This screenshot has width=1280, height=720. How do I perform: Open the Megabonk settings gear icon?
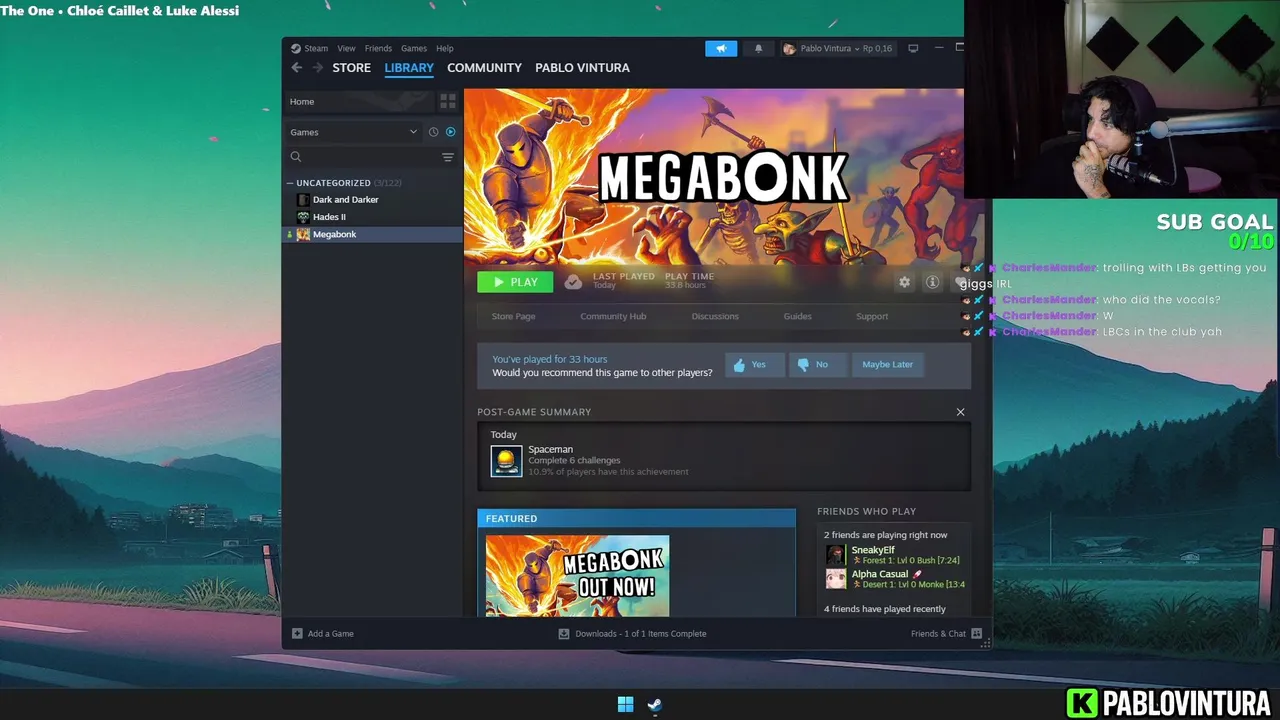905,282
